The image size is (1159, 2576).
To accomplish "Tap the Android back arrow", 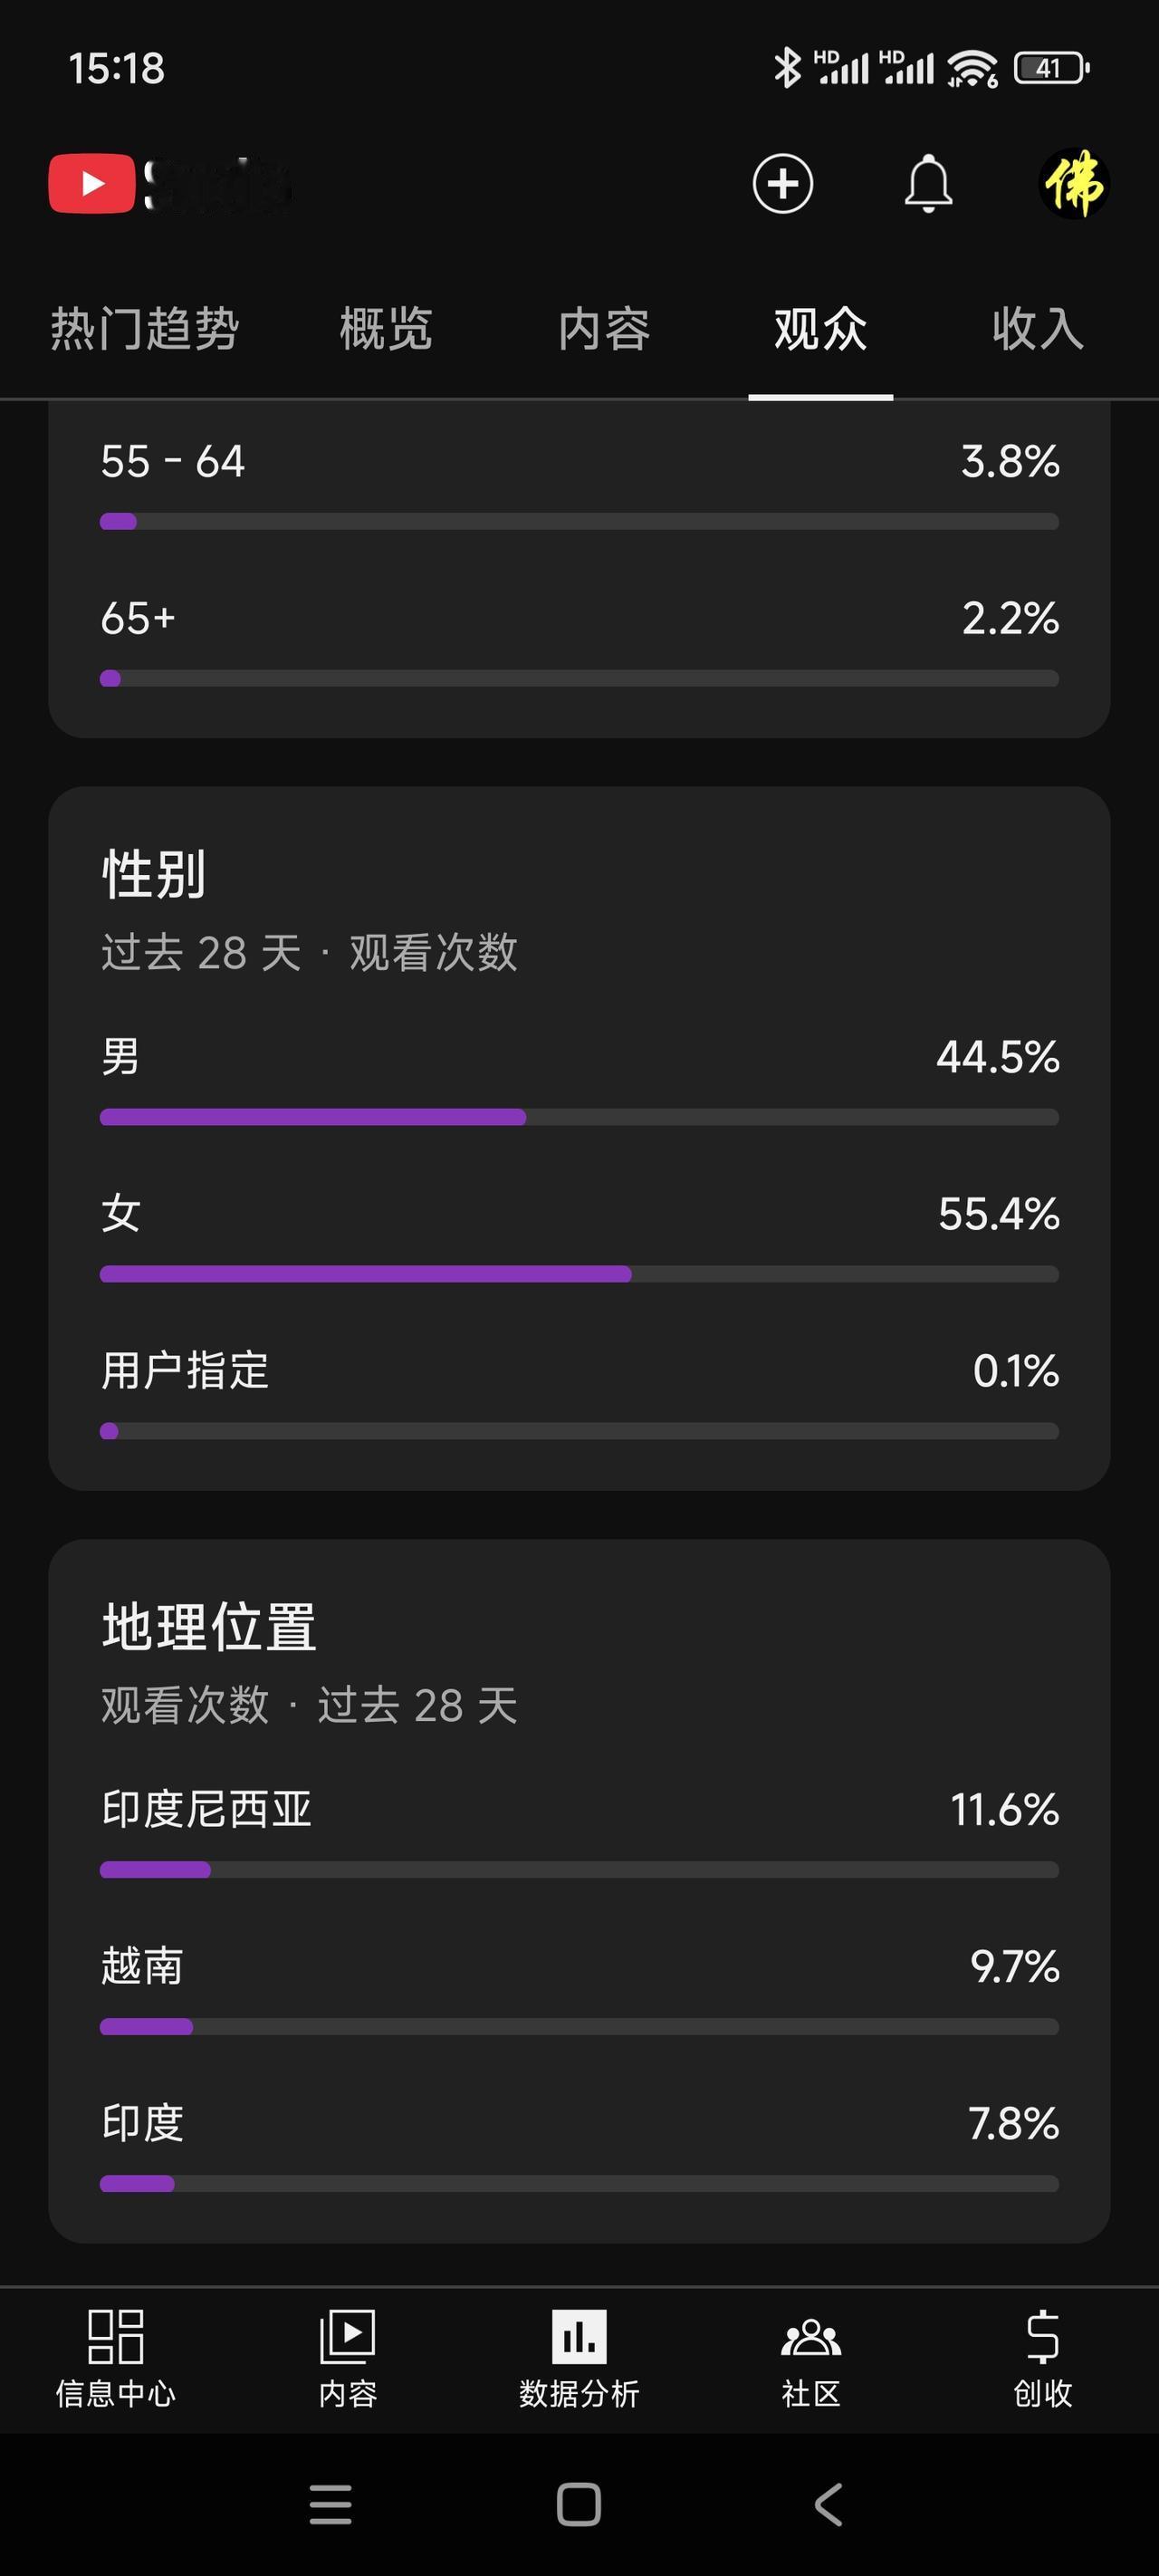I will [828, 2505].
